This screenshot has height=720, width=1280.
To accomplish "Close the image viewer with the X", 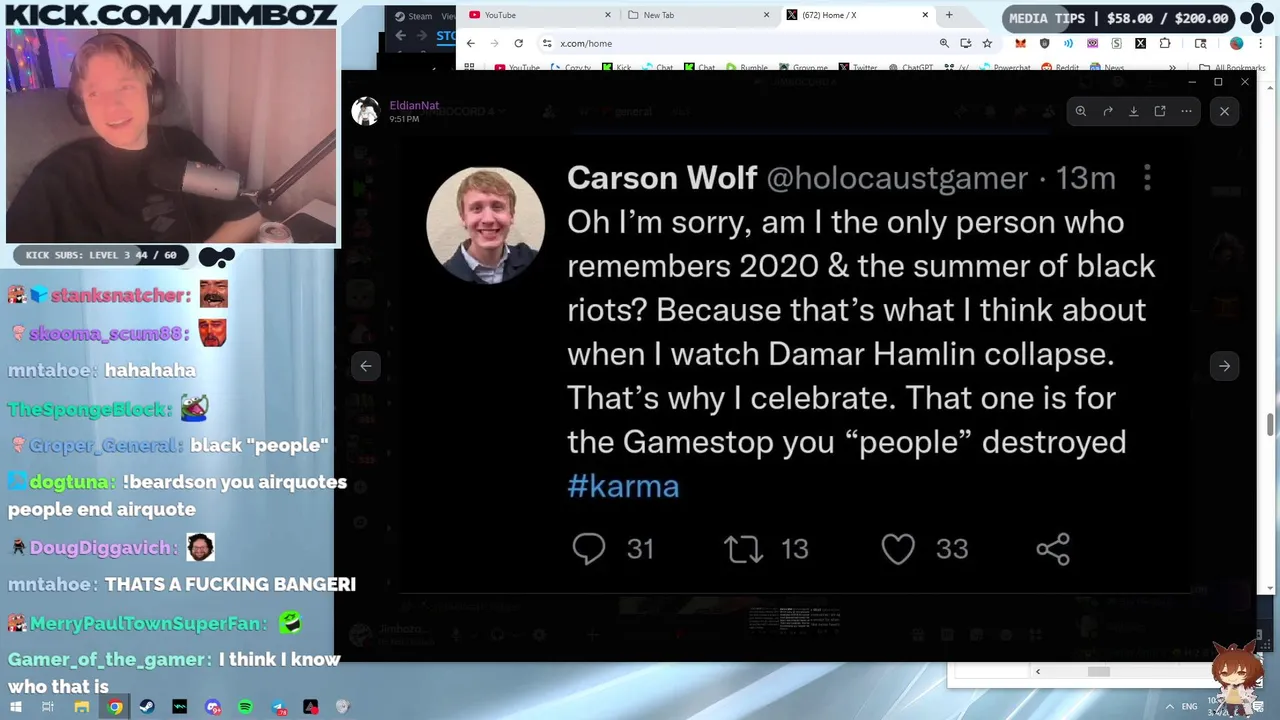I will (x=1224, y=111).
